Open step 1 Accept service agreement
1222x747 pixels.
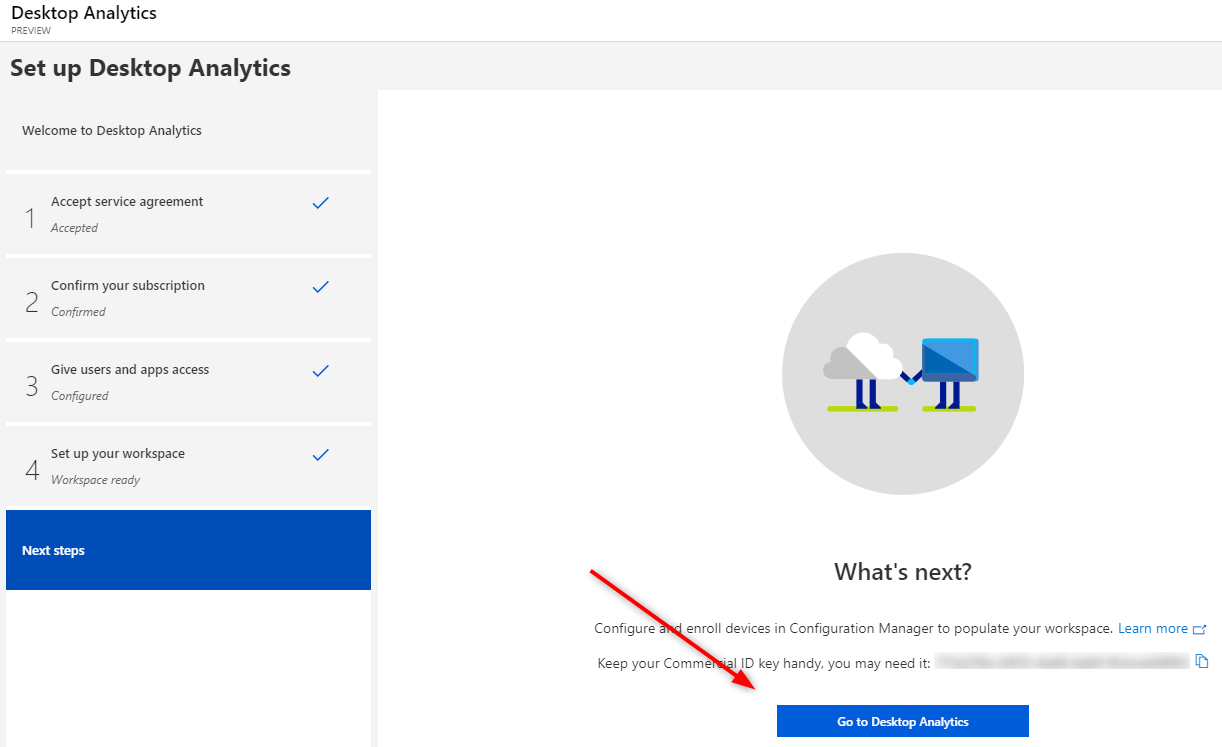188,214
